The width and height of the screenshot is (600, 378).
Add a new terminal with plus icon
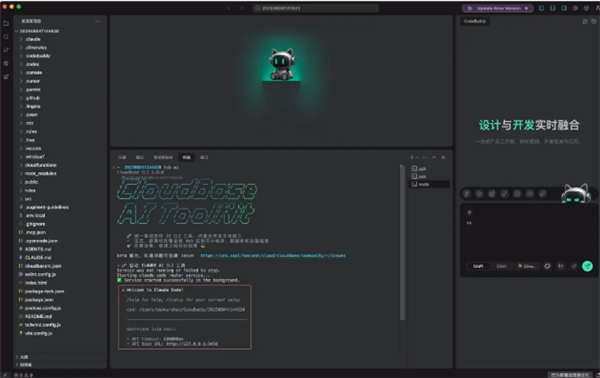[x=412, y=157]
